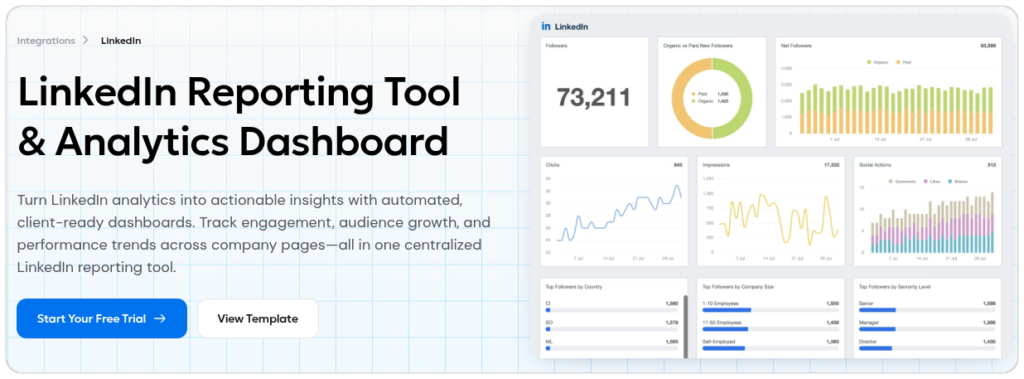Click the Social Actions stacked bar chart area
Screen dimensions: 1024x379
pyautogui.click(x=932, y=223)
